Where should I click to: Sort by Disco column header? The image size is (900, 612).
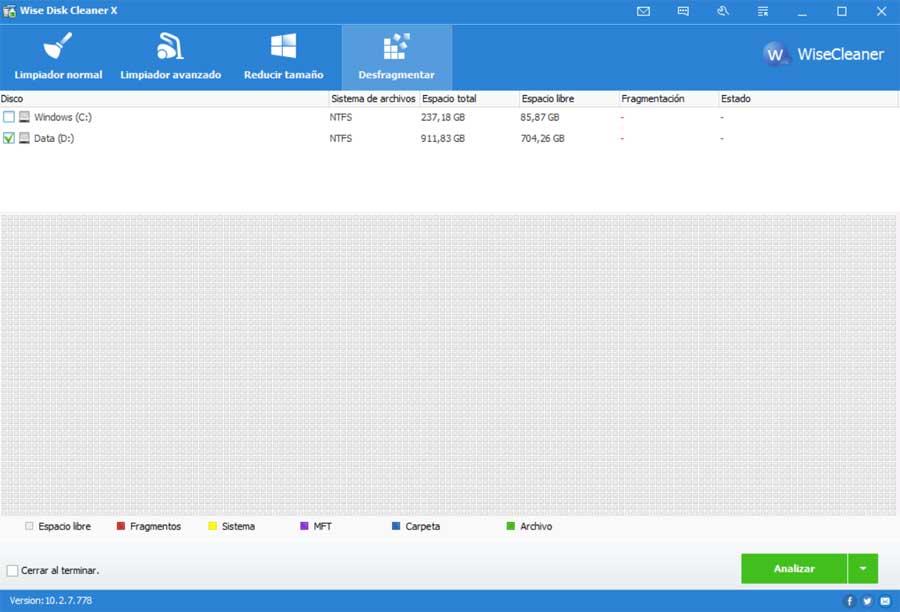tap(164, 99)
